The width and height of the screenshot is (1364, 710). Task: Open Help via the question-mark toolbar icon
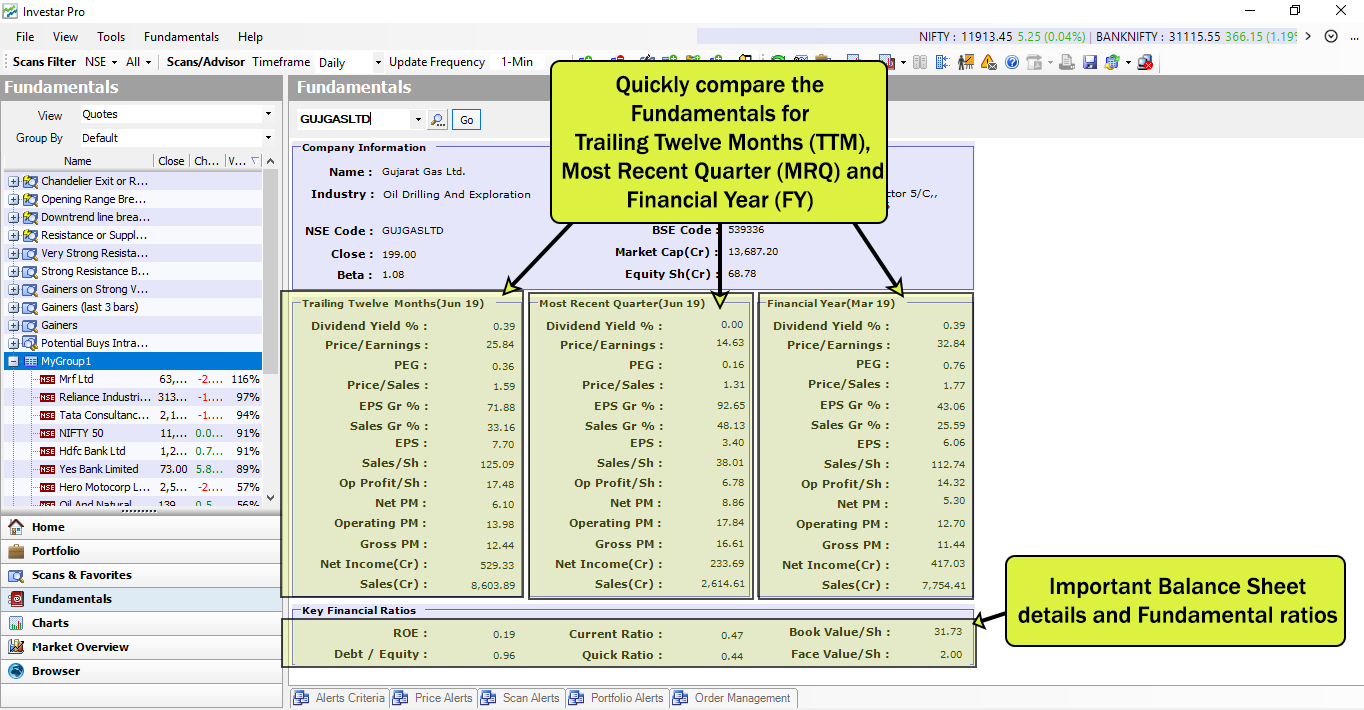[1012, 62]
